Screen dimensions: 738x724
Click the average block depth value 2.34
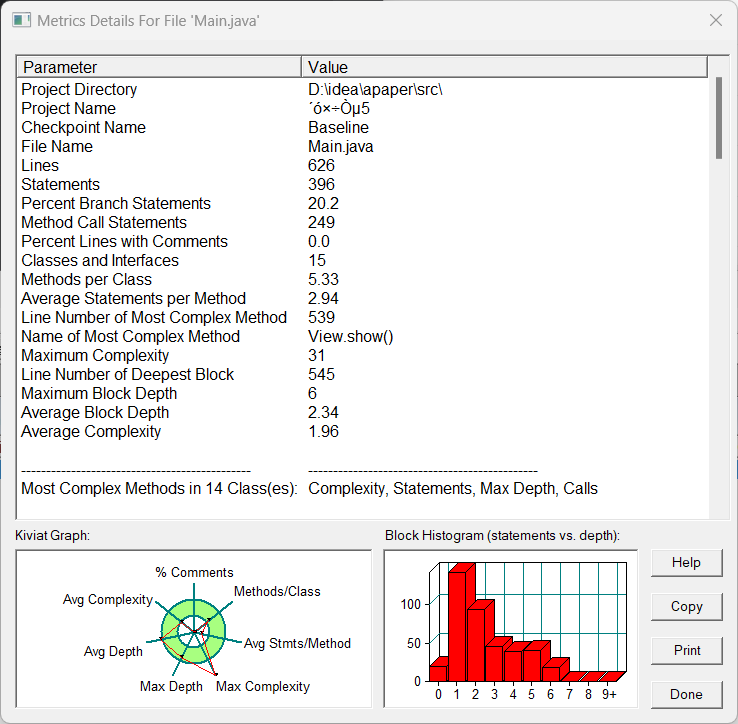point(323,412)
